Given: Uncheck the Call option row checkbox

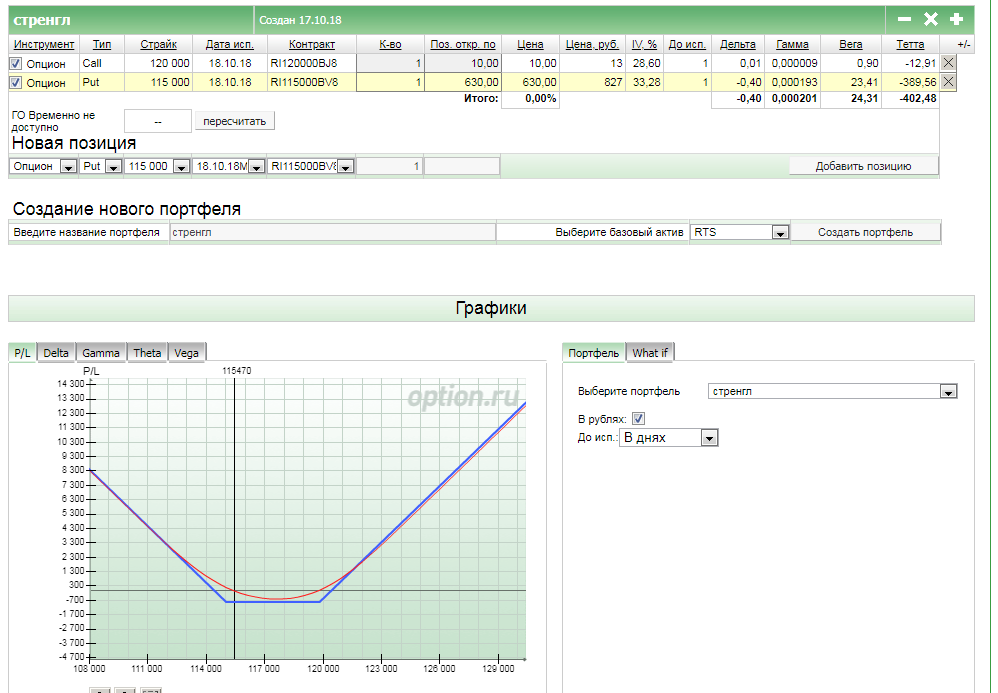Looking at the screenshot, I should [15, 64].
